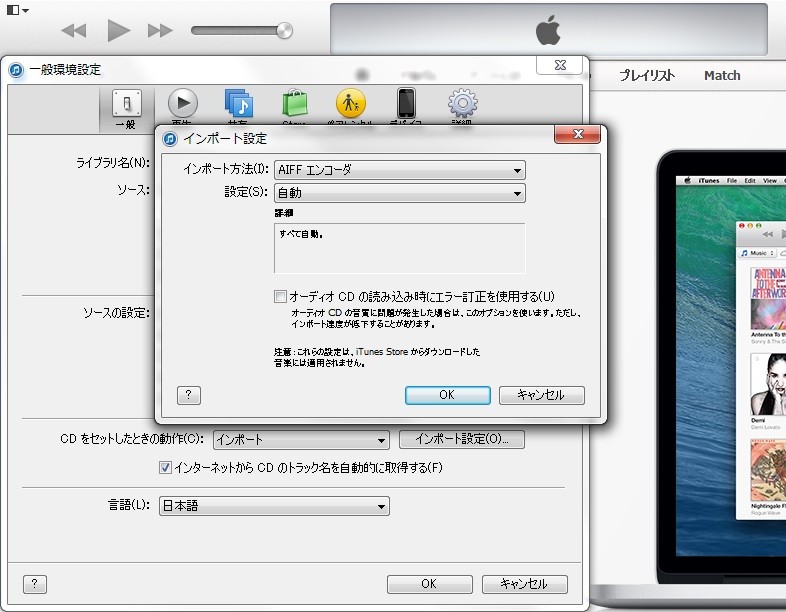Open the sharing preferences tab icon

click(x=239, y=103)
